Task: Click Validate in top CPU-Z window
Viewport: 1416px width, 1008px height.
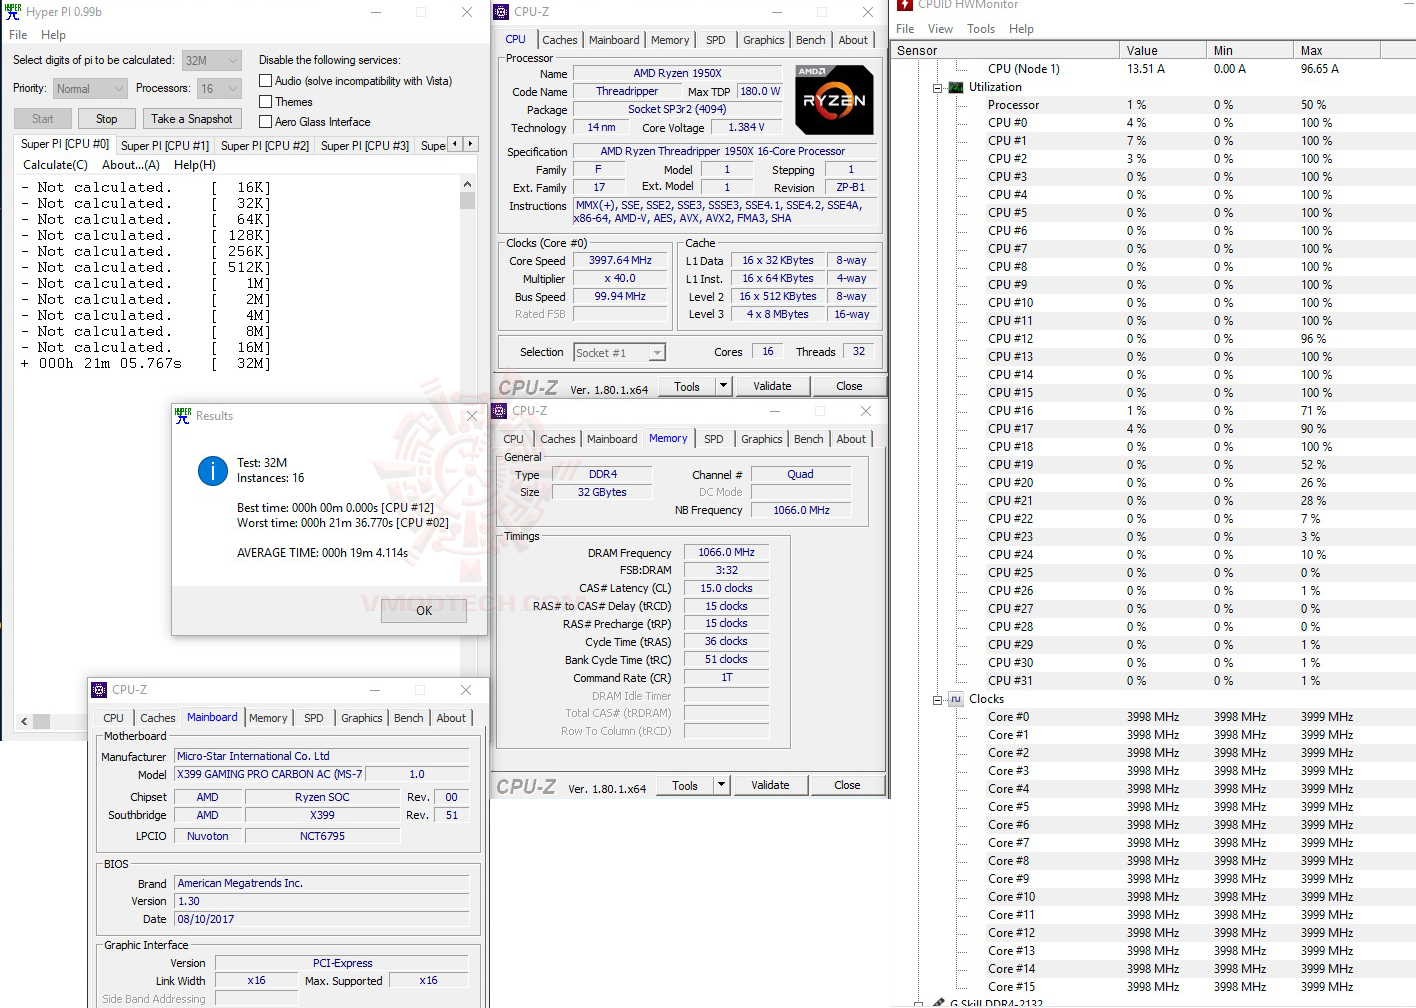Action: coord(772,386)
